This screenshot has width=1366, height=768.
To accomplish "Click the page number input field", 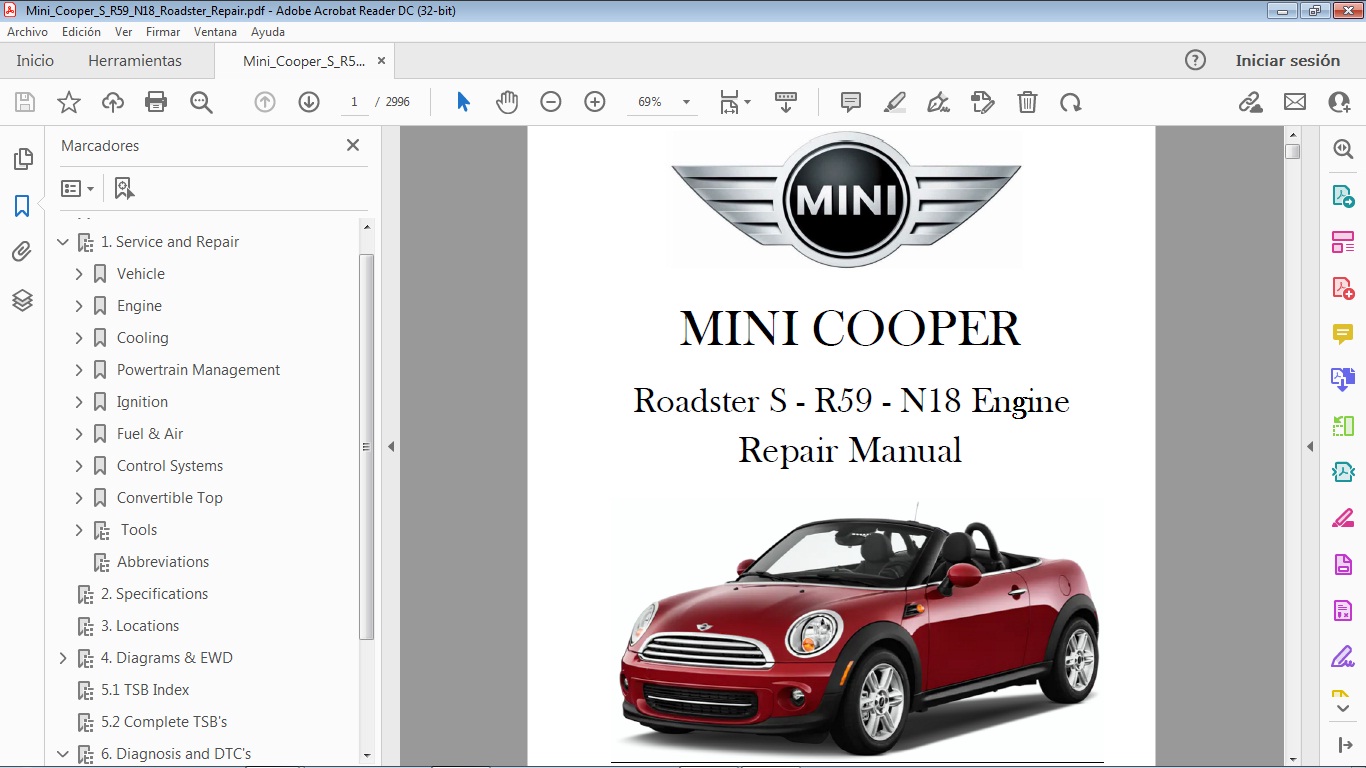I will click(354, 101).
